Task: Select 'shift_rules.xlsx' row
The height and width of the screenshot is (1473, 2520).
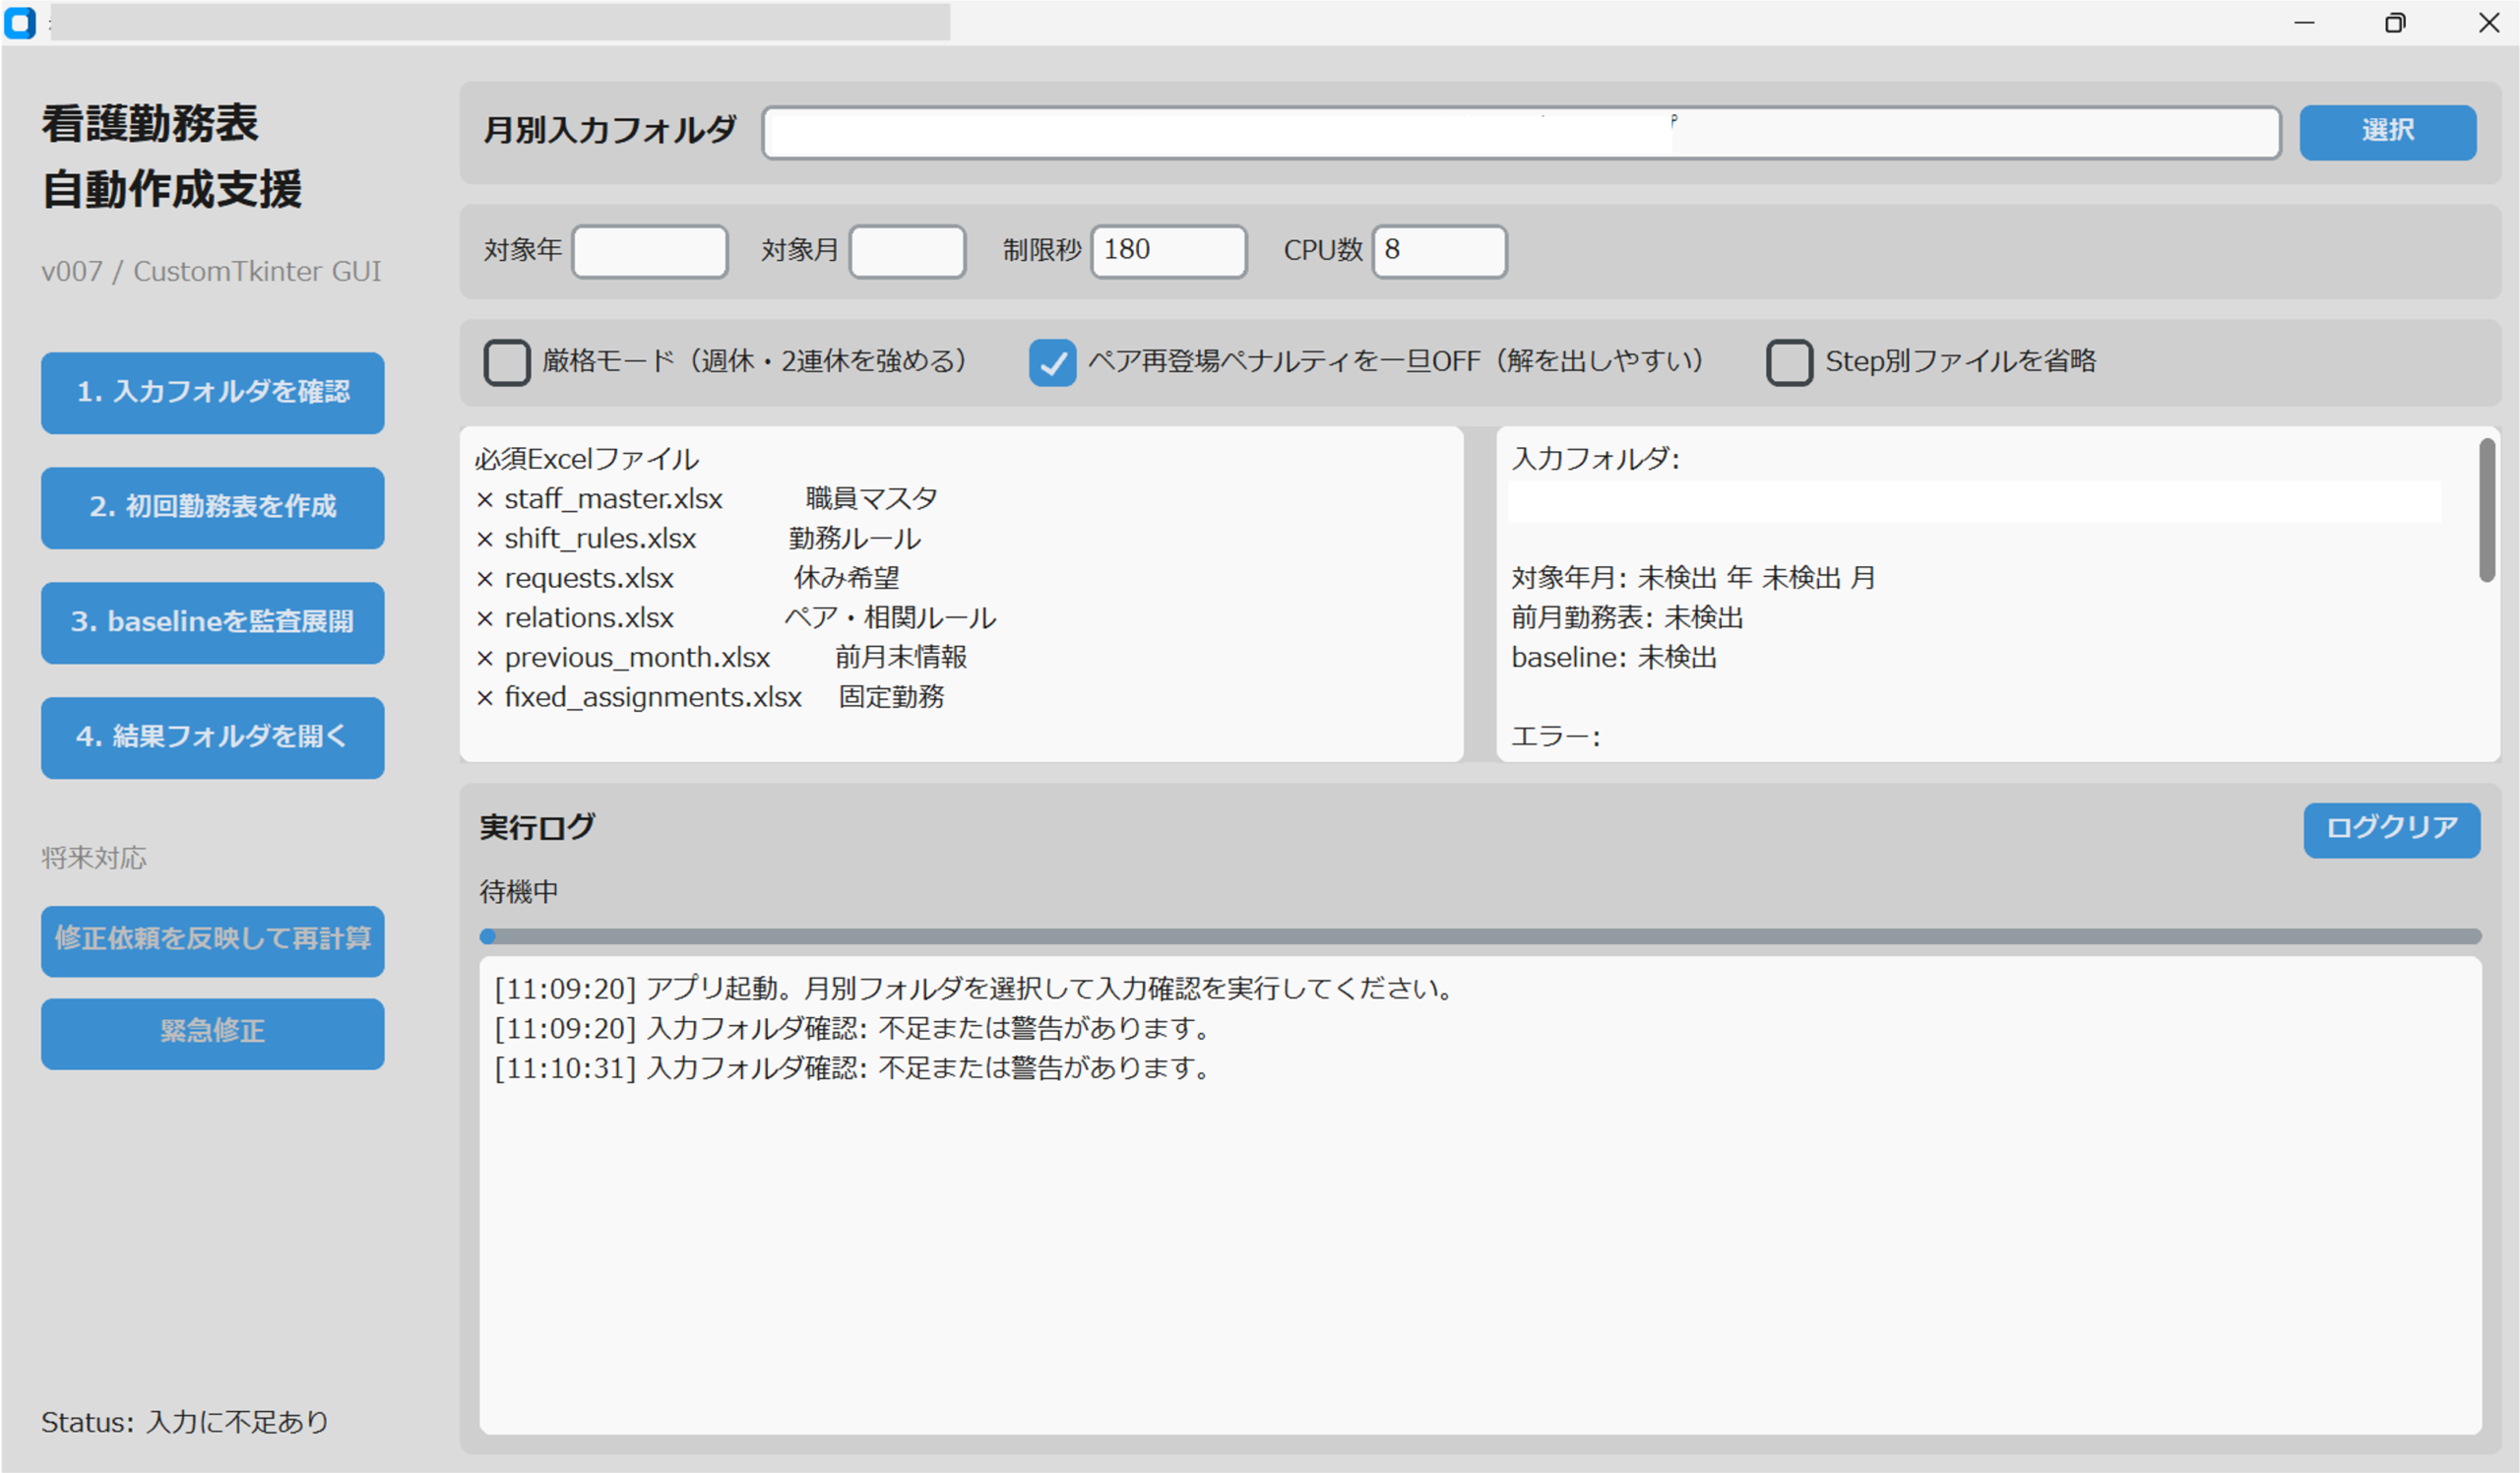Action: (x=698, y=538)
